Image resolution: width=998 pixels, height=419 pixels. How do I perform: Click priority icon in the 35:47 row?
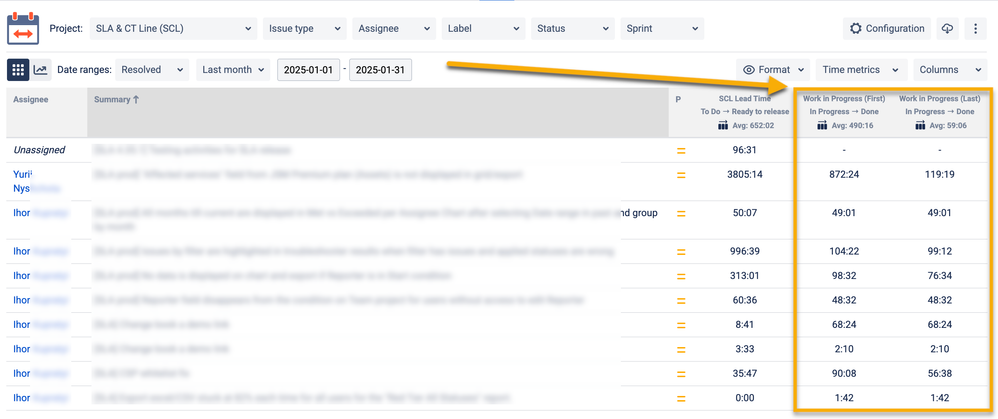pos(680,374)
